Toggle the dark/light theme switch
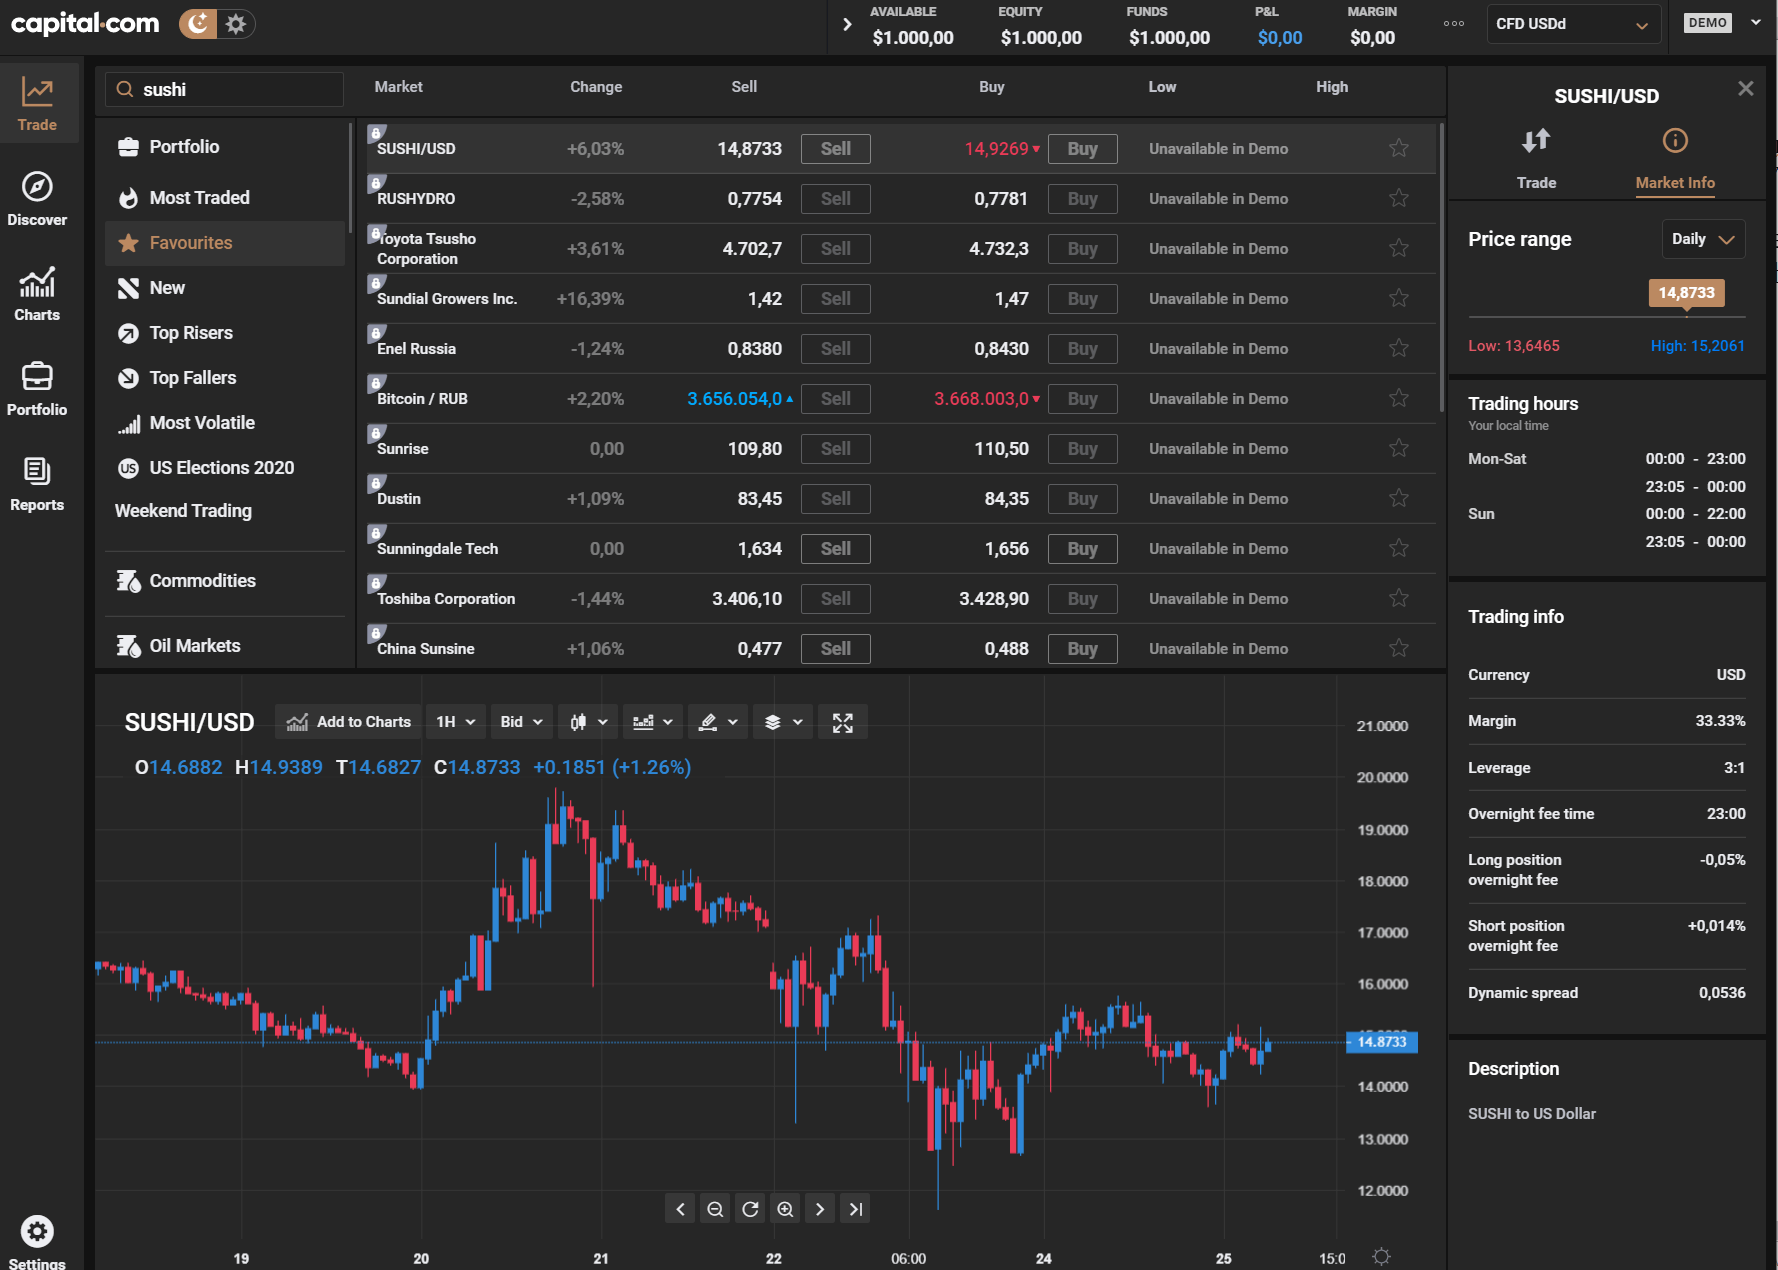 click(217, 24)
